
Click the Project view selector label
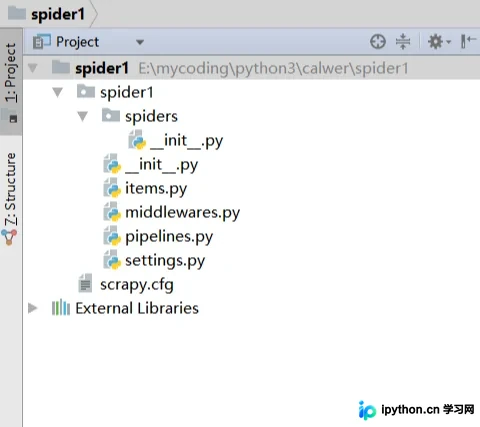[77, 42]
